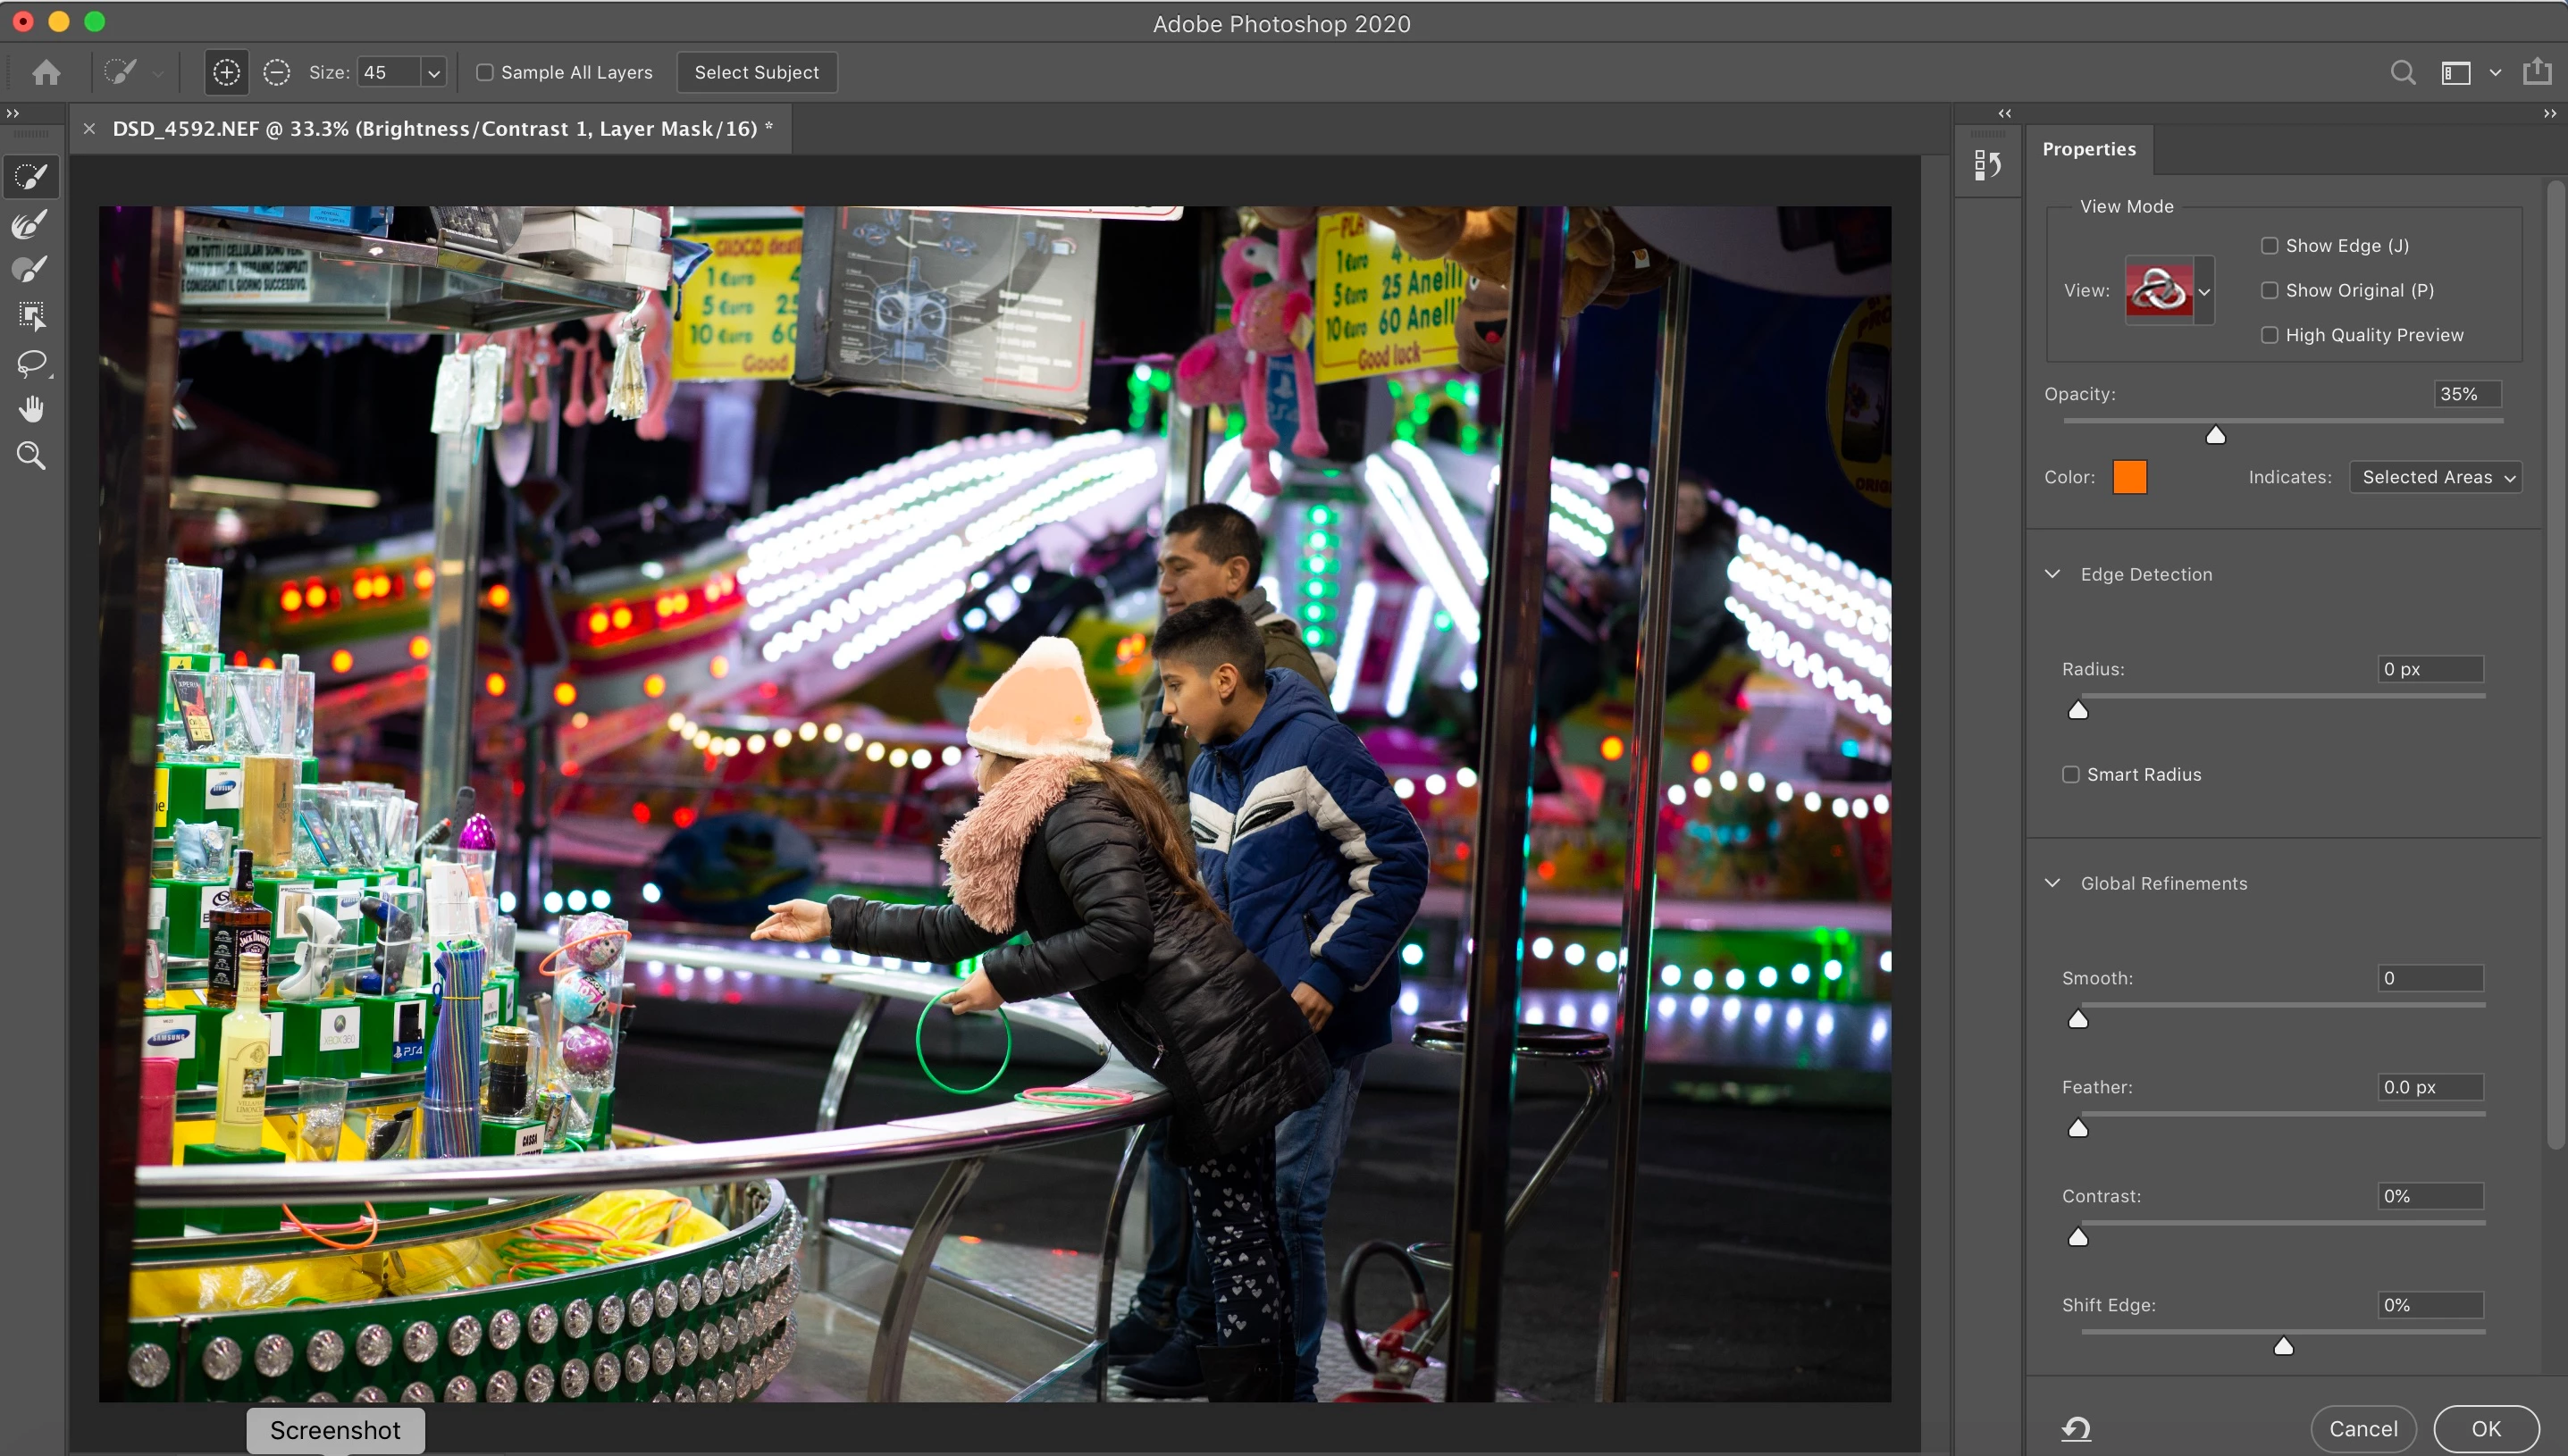The height and width of the screenshot is (1456, 2568).
Task: Enable Smart Radius option
Action: coord(2070,775)
